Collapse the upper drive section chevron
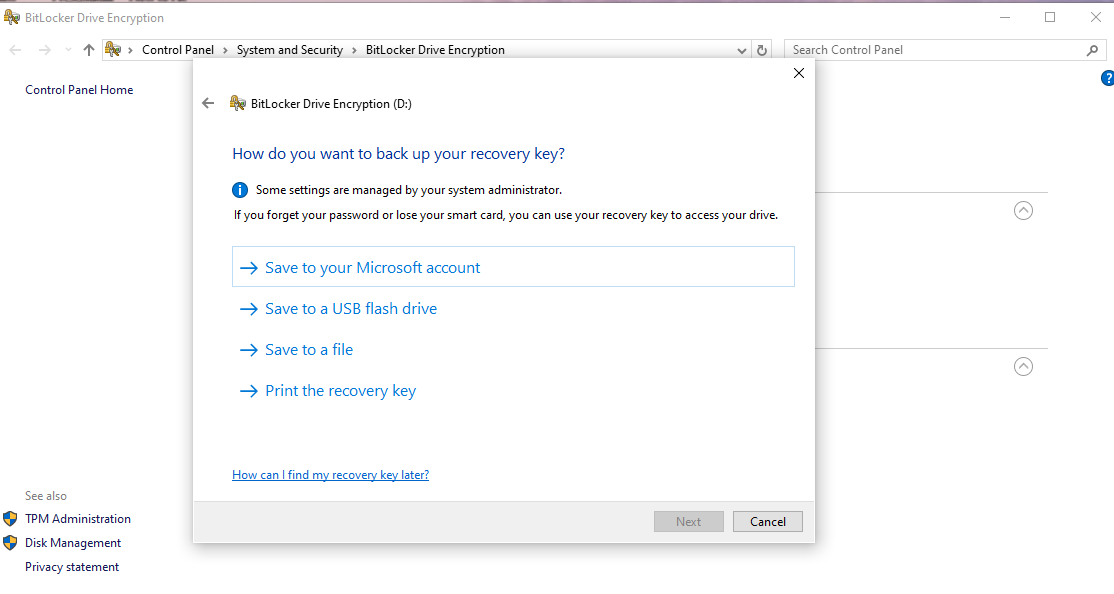 [x=1023, y=210]
